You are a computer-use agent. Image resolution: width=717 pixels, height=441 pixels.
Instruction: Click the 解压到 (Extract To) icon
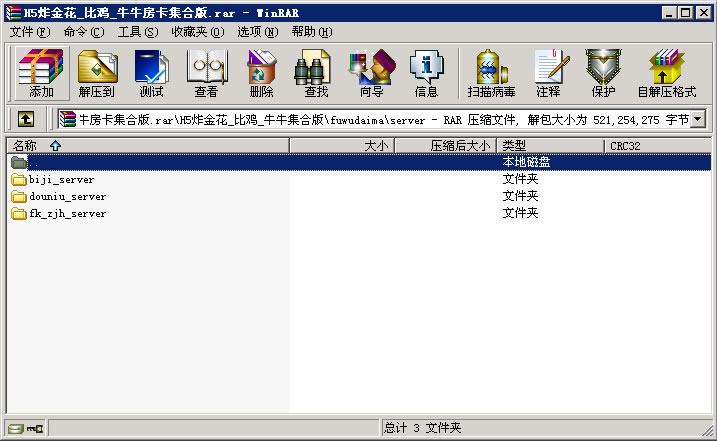97,73
